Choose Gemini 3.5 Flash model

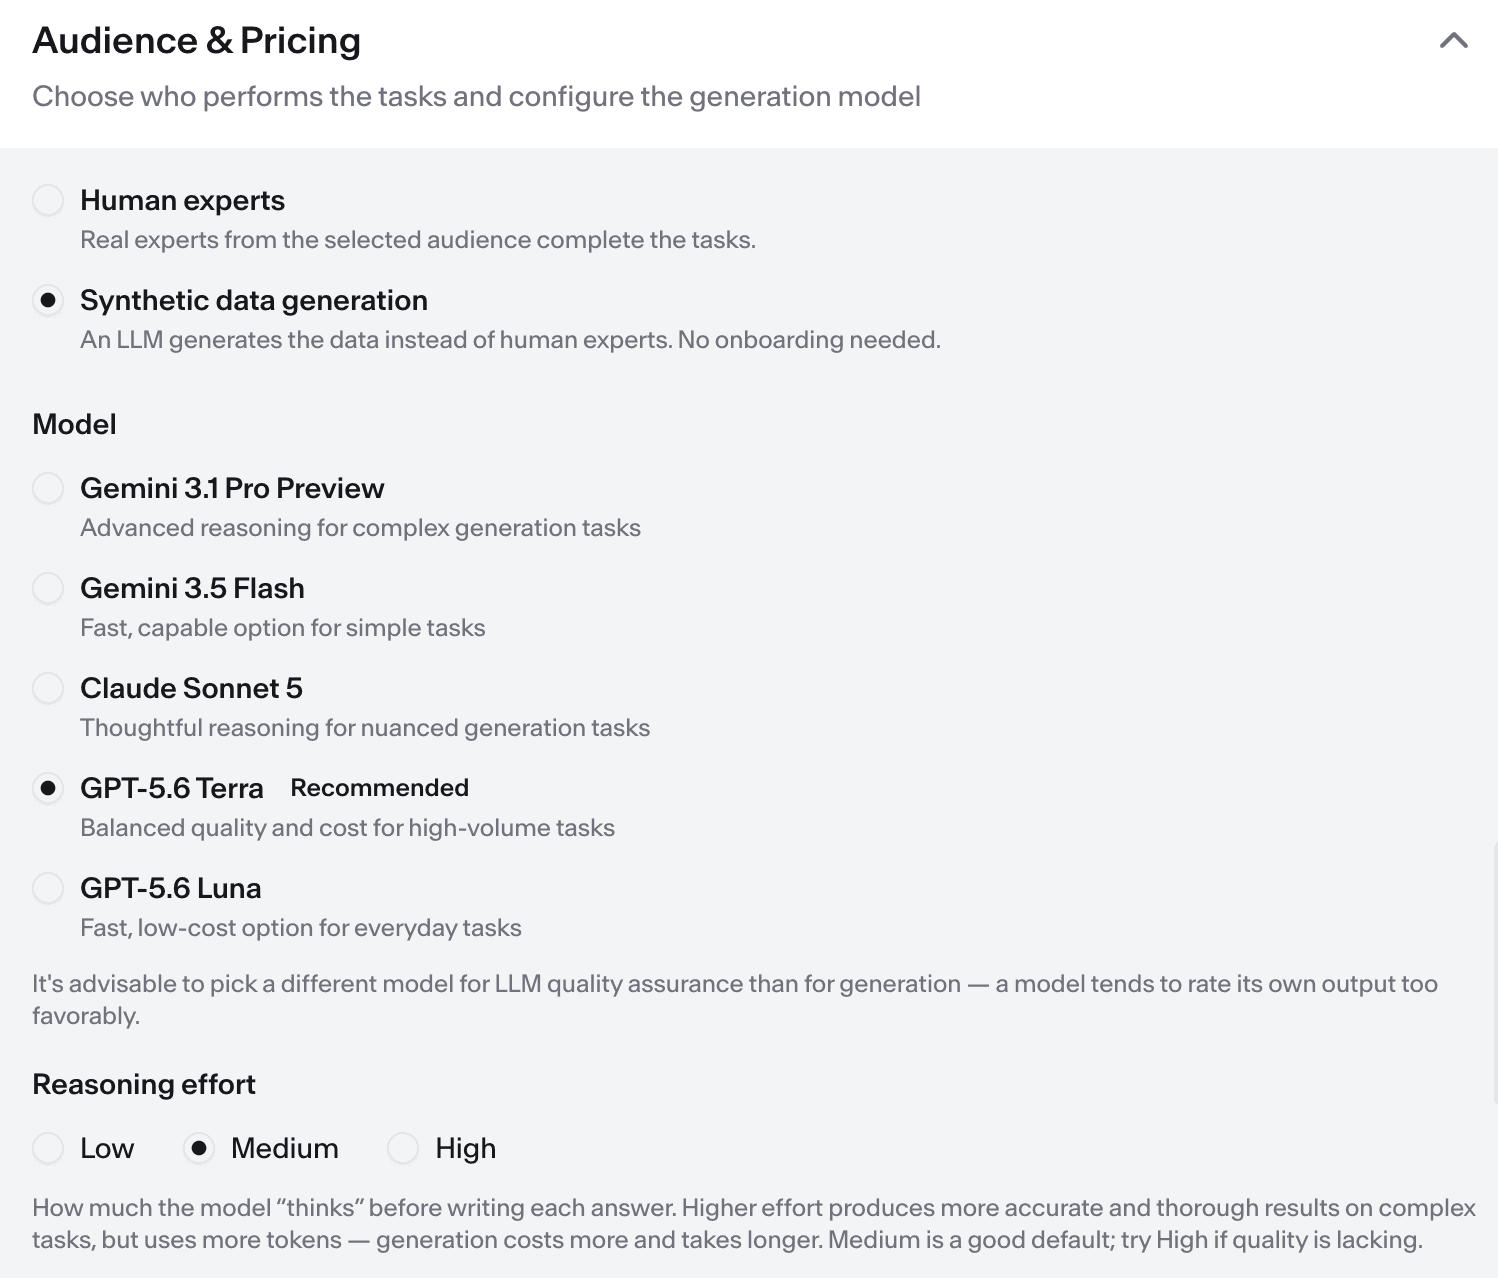pyautogui.click(x=48, y=588)
